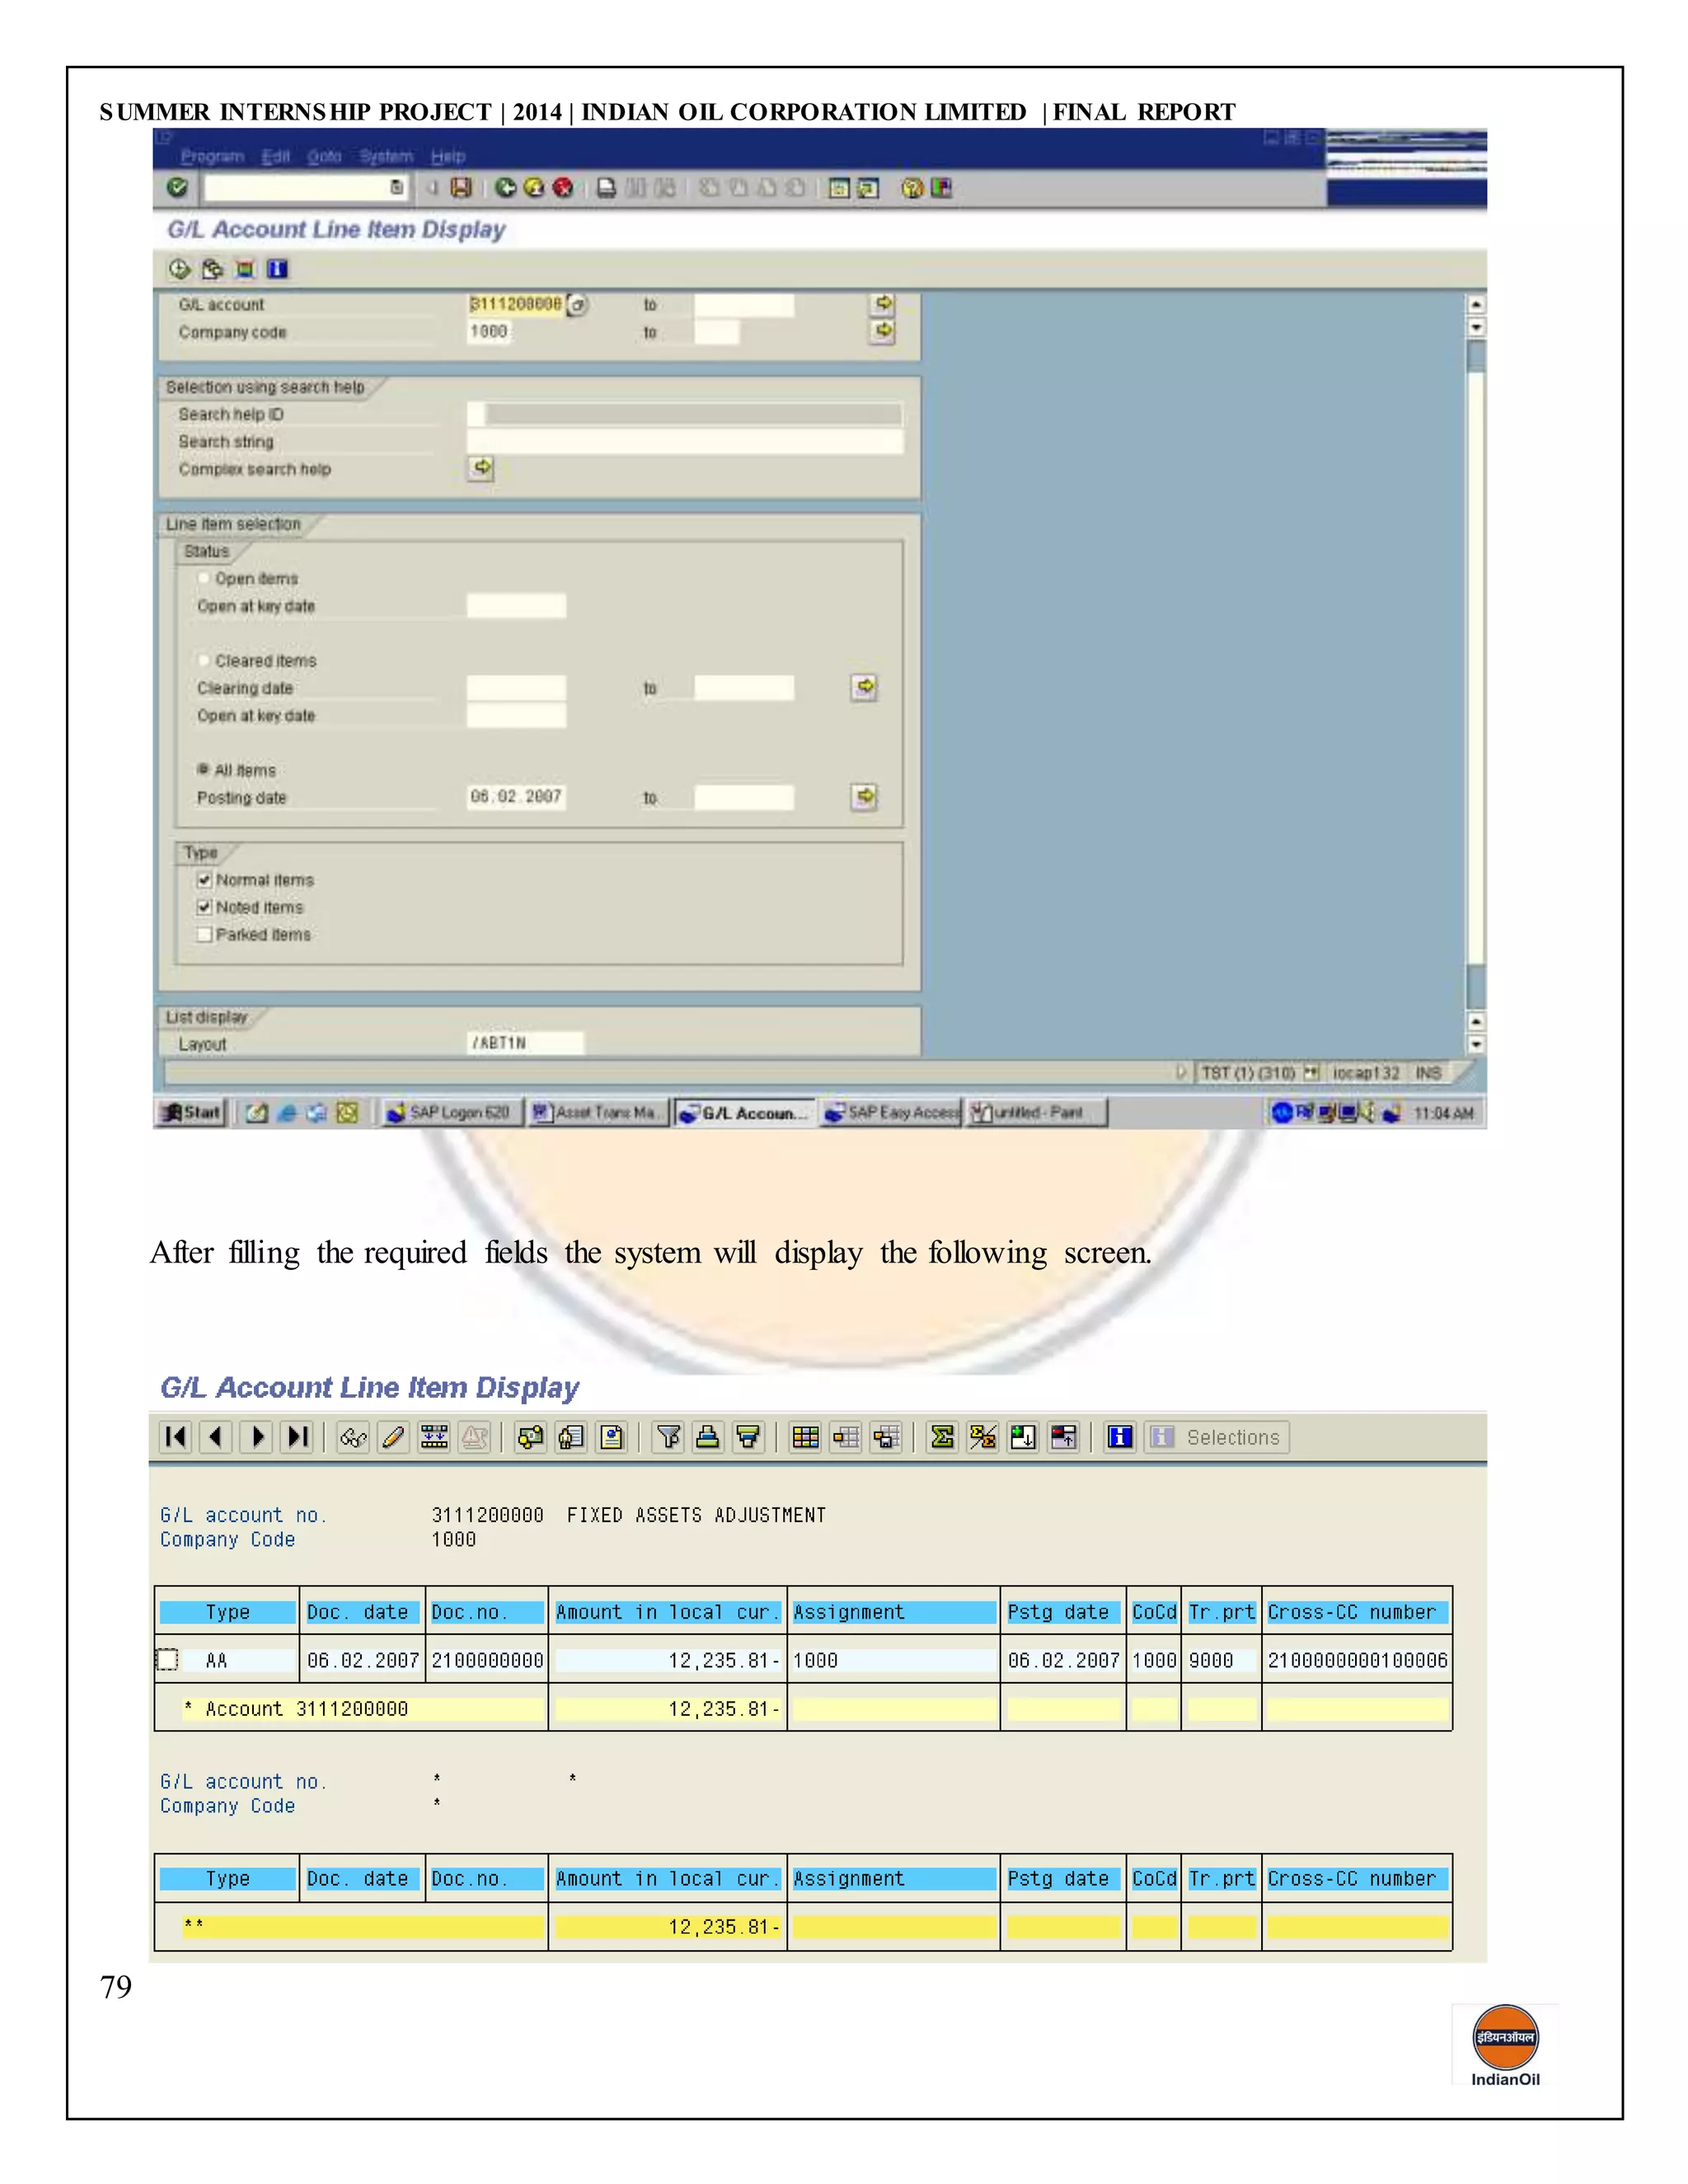
Task: Click Cross-CC number 2100000000100006 cell
Action: pos(1357,1660)
